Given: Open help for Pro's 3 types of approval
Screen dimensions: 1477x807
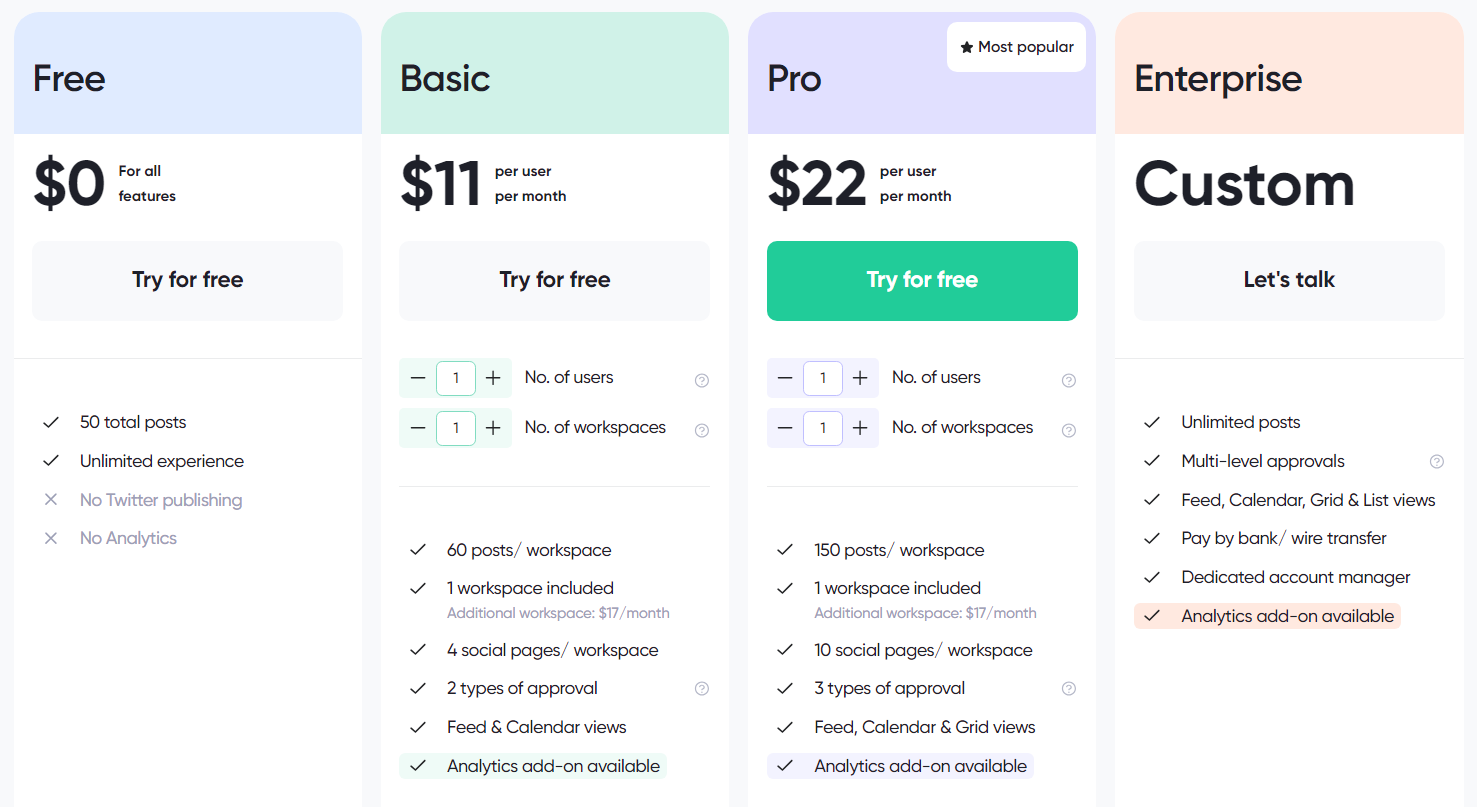Looking at the screenshot, I should (1068, 688).
